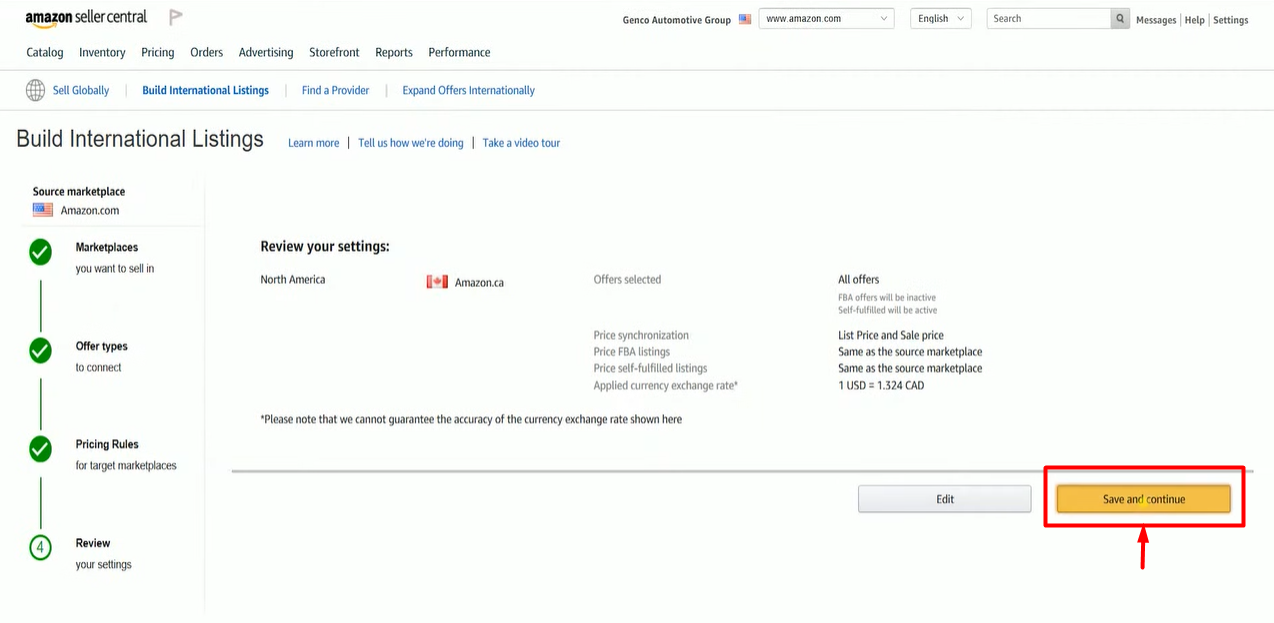Click the 'Source marketplace' heading
This screenshot has height=623, width=1274.
[79, 191]
